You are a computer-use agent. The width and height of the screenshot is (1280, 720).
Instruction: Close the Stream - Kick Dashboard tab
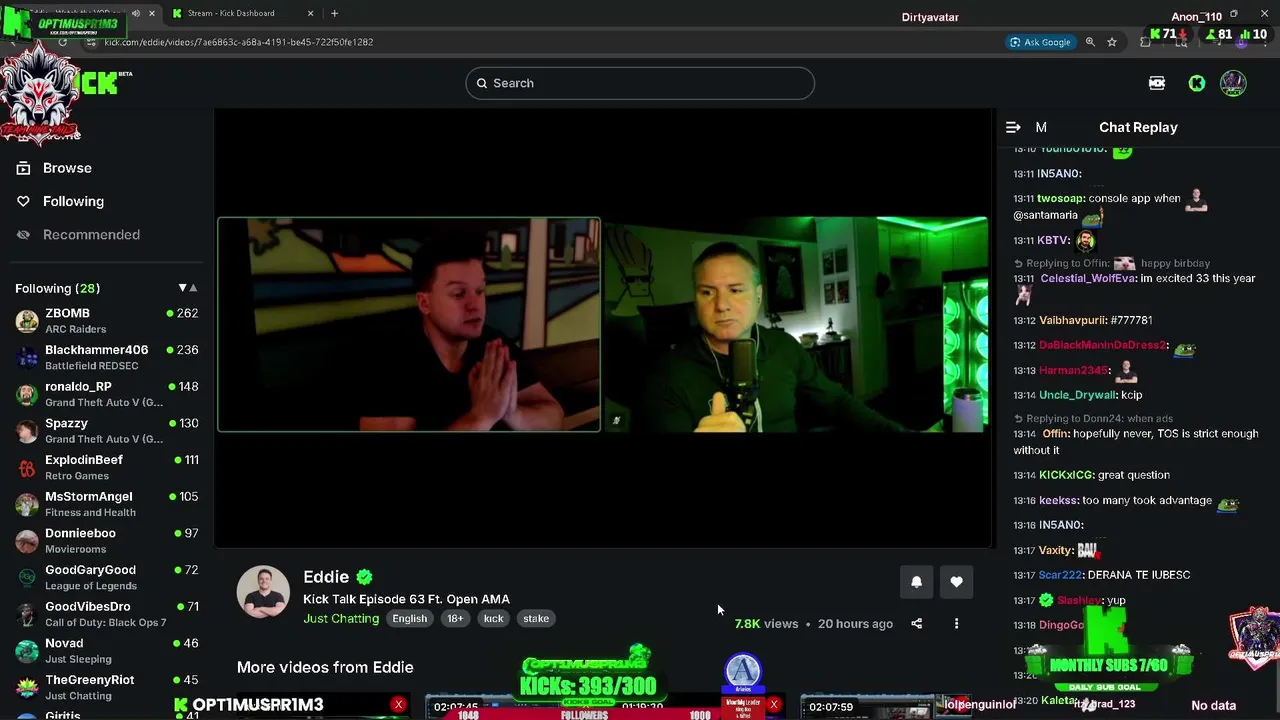click(x=310, y=13)
